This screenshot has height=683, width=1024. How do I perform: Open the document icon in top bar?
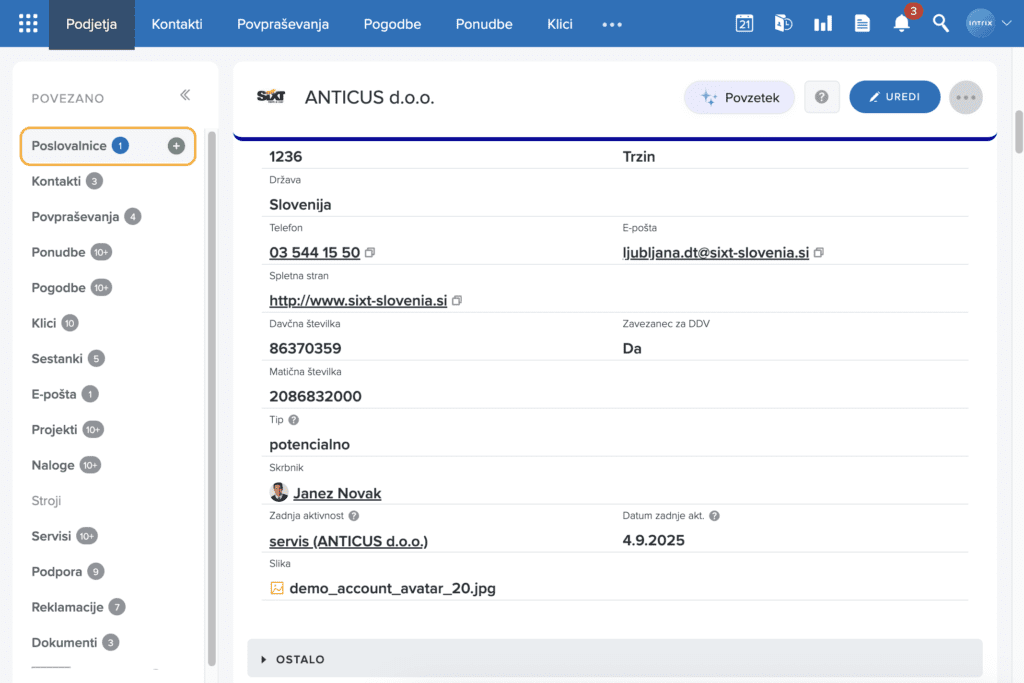click(862, 24)
